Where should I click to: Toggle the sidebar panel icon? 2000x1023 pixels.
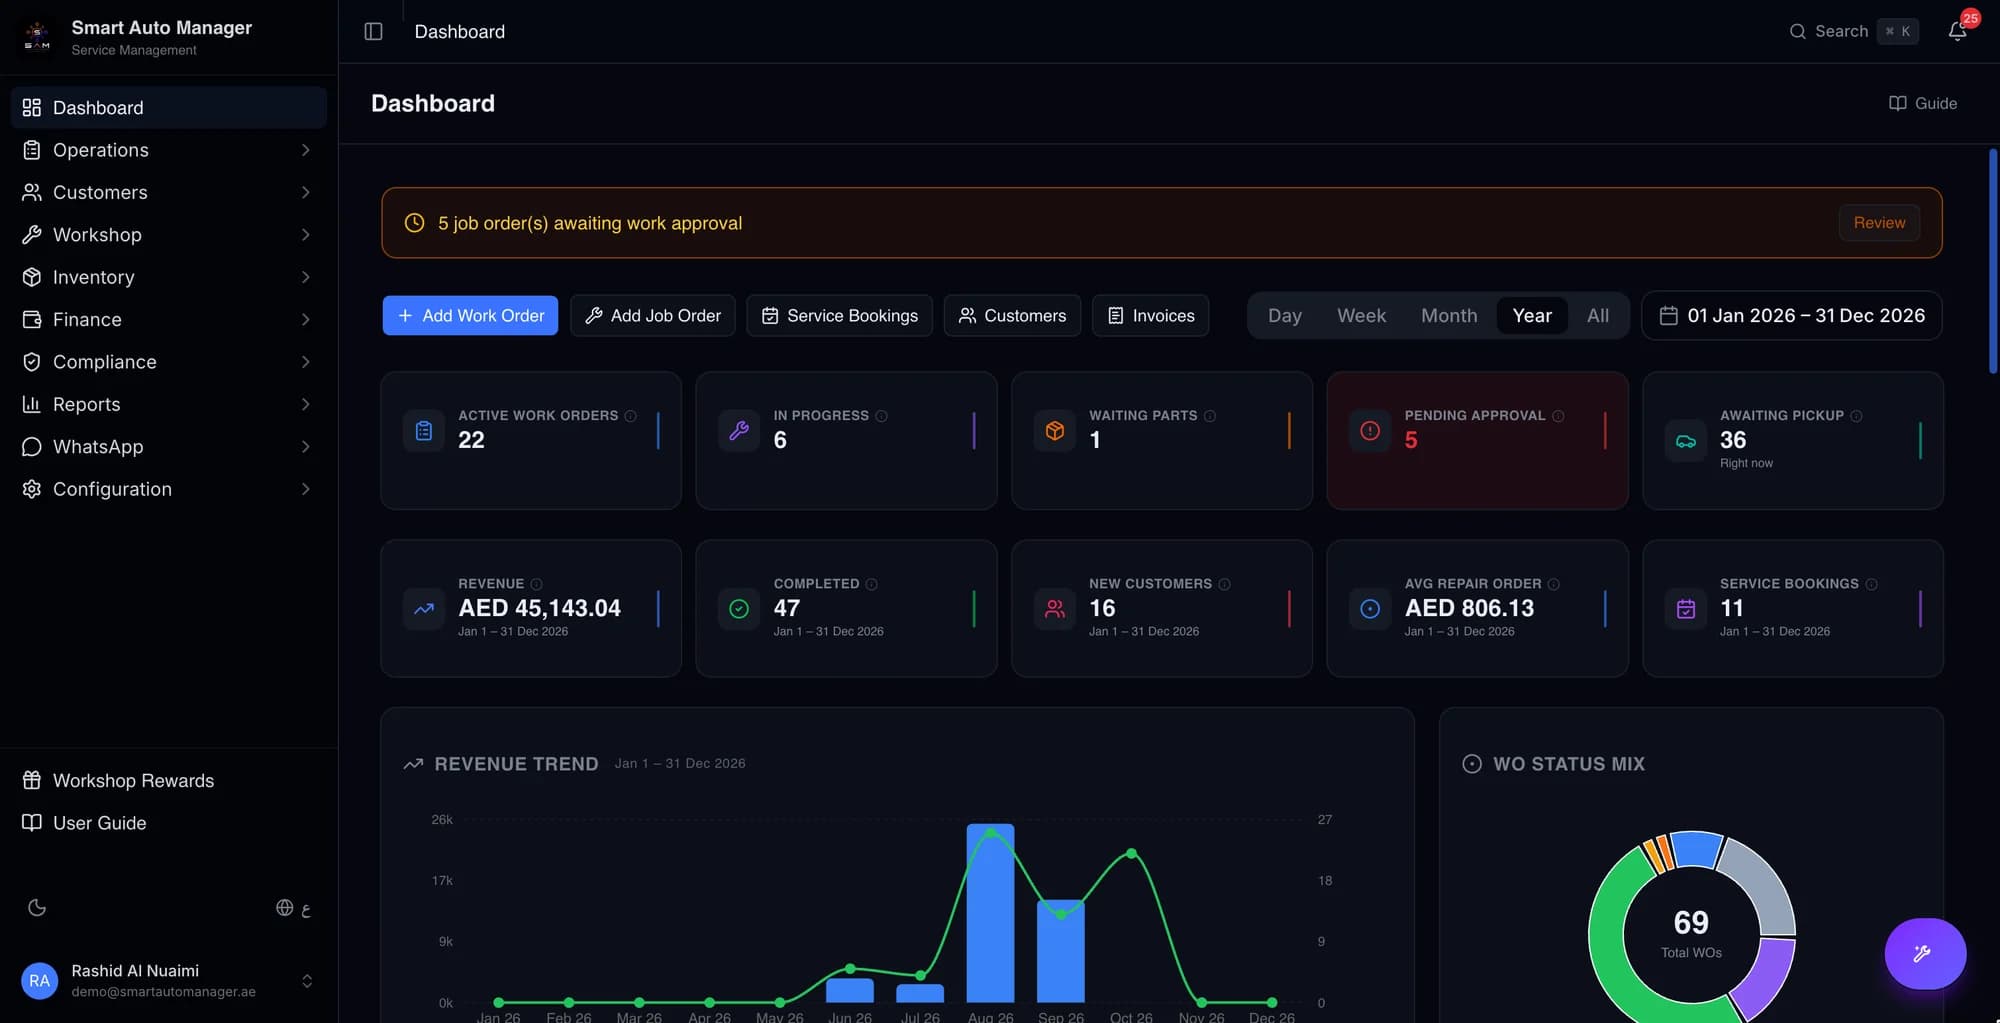(373, 31)
